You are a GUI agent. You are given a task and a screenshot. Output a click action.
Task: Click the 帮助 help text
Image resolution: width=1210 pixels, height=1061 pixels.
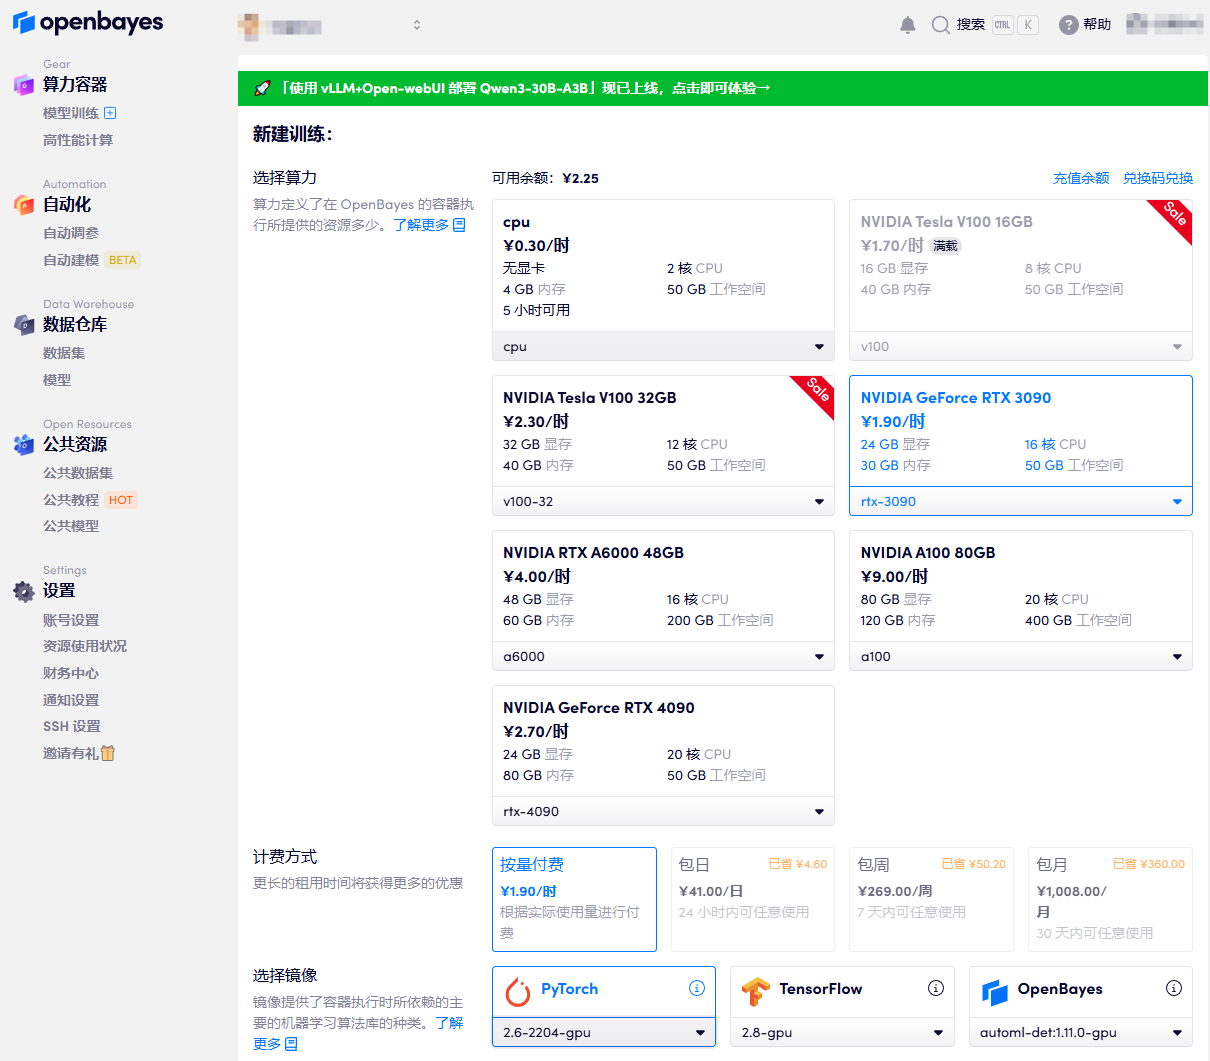1097,24
